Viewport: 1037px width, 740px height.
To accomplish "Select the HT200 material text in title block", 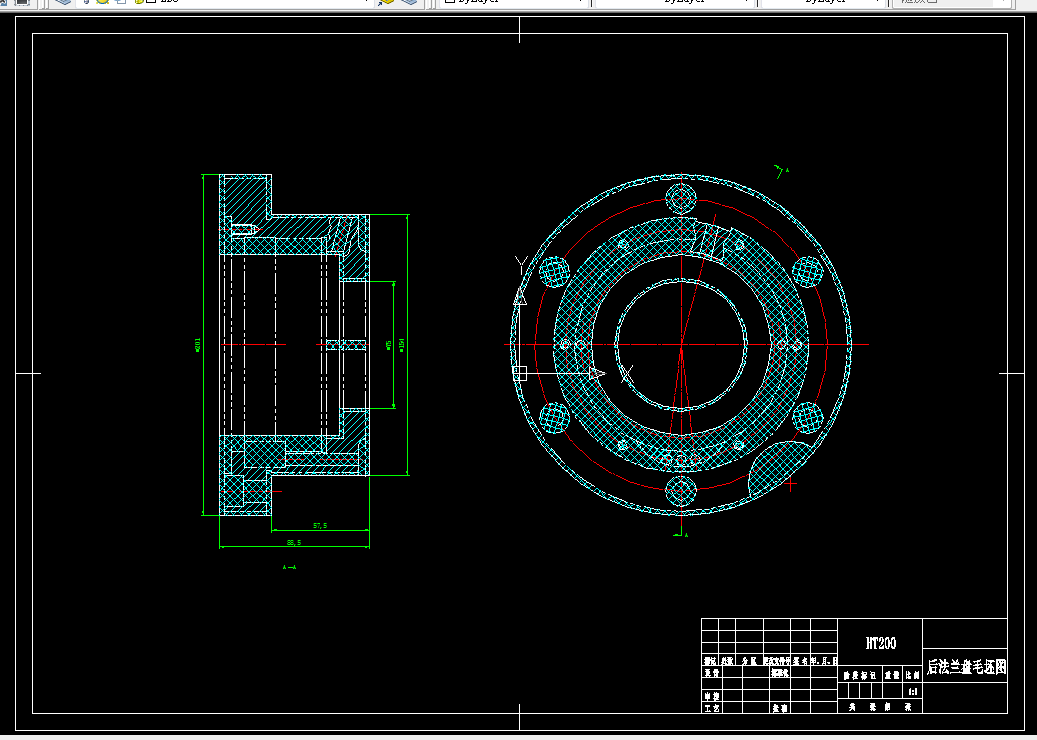I will pos(880,643).
